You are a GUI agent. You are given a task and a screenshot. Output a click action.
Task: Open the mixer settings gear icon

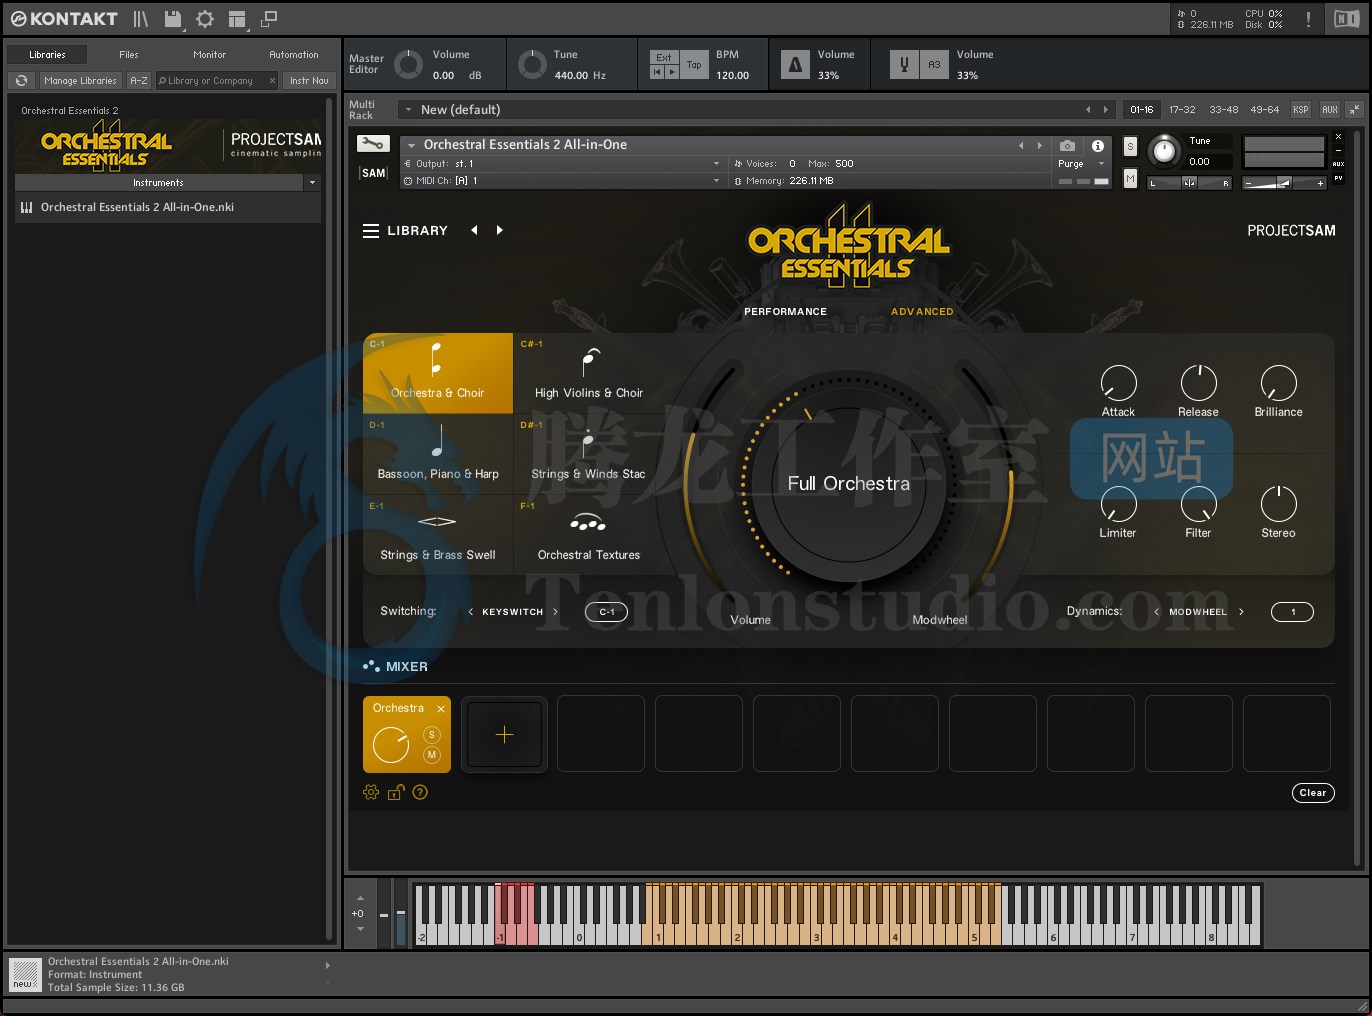coord(371,792)
